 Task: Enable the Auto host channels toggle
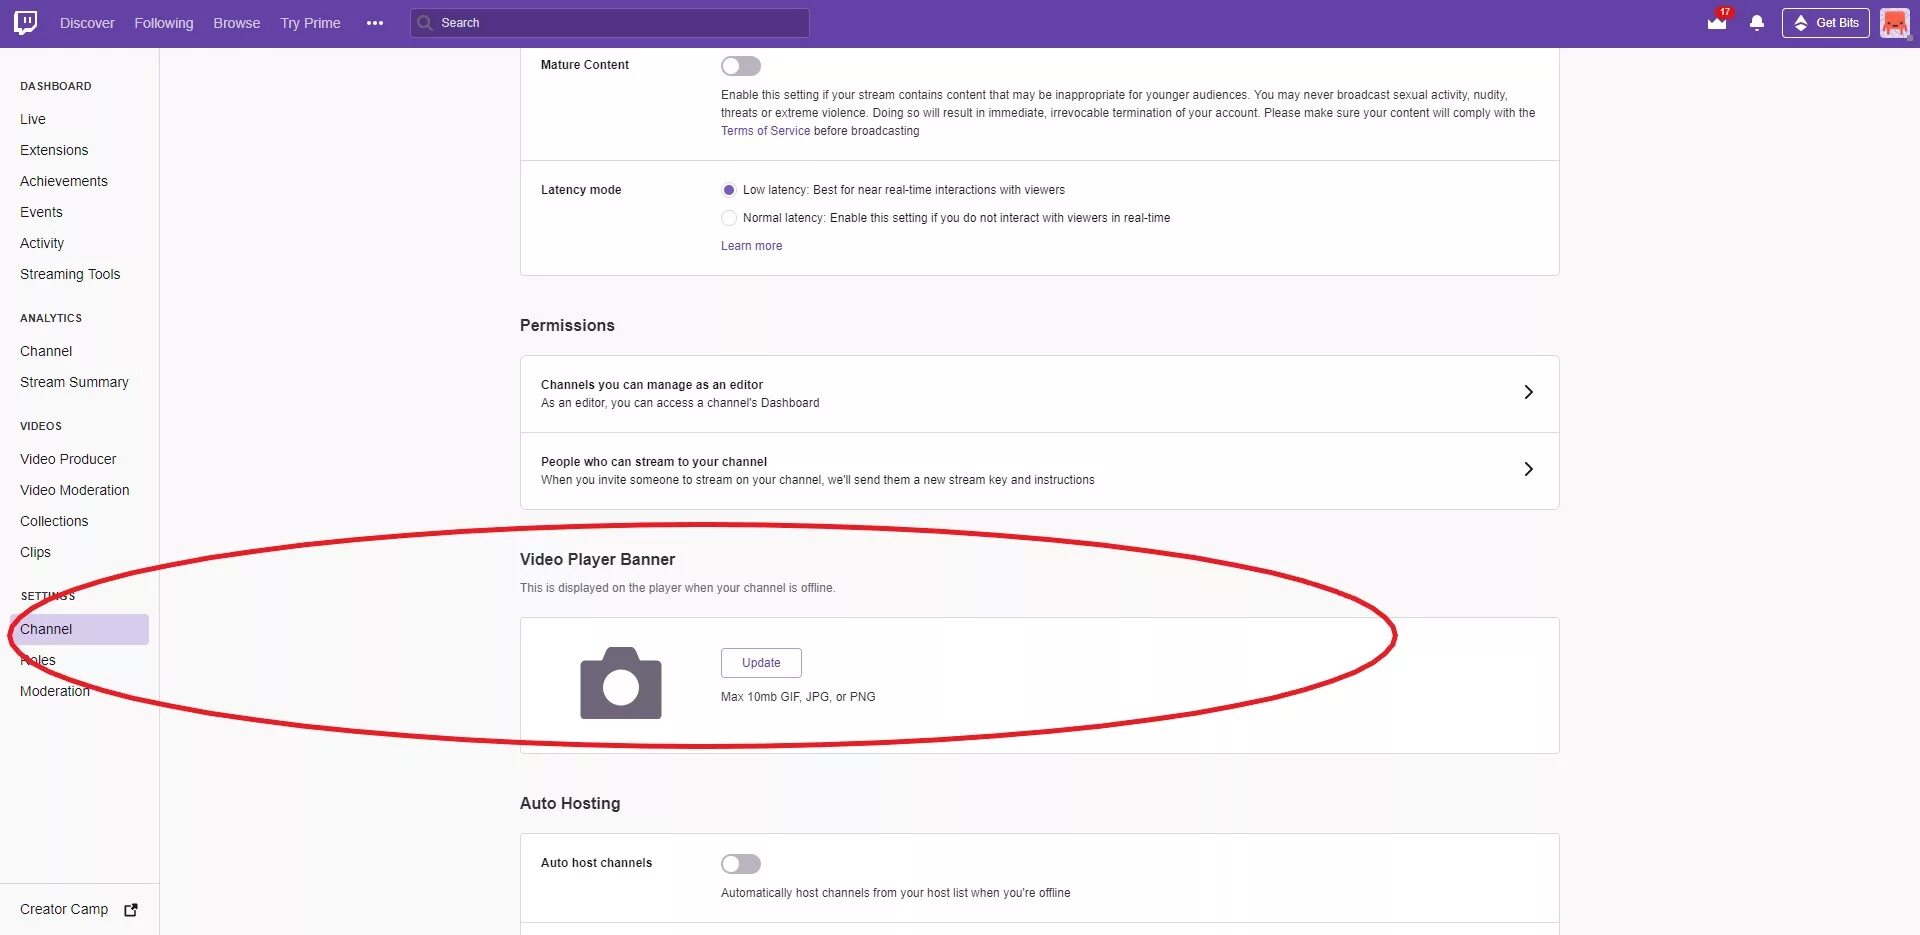(x=741, y=864)
